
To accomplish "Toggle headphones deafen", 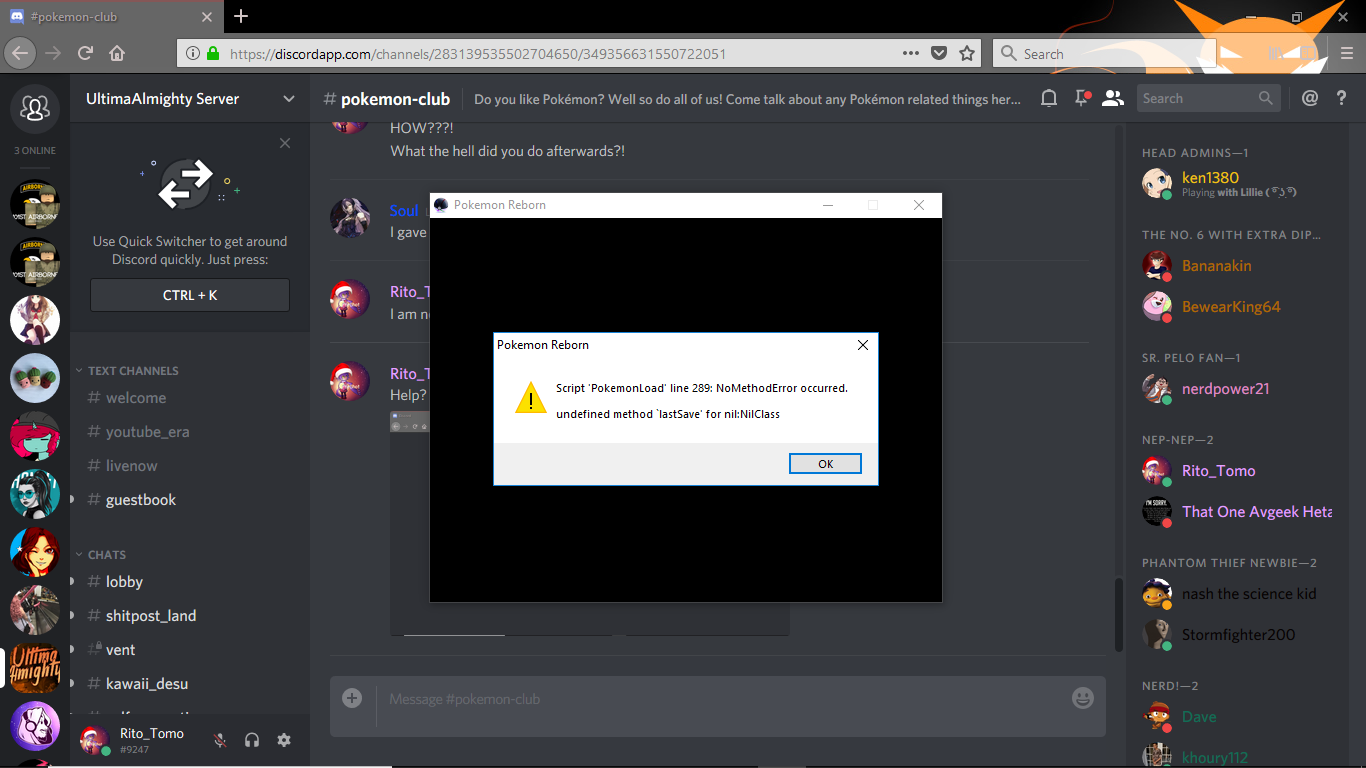I will pyautogui.click(x=252, y=740).
